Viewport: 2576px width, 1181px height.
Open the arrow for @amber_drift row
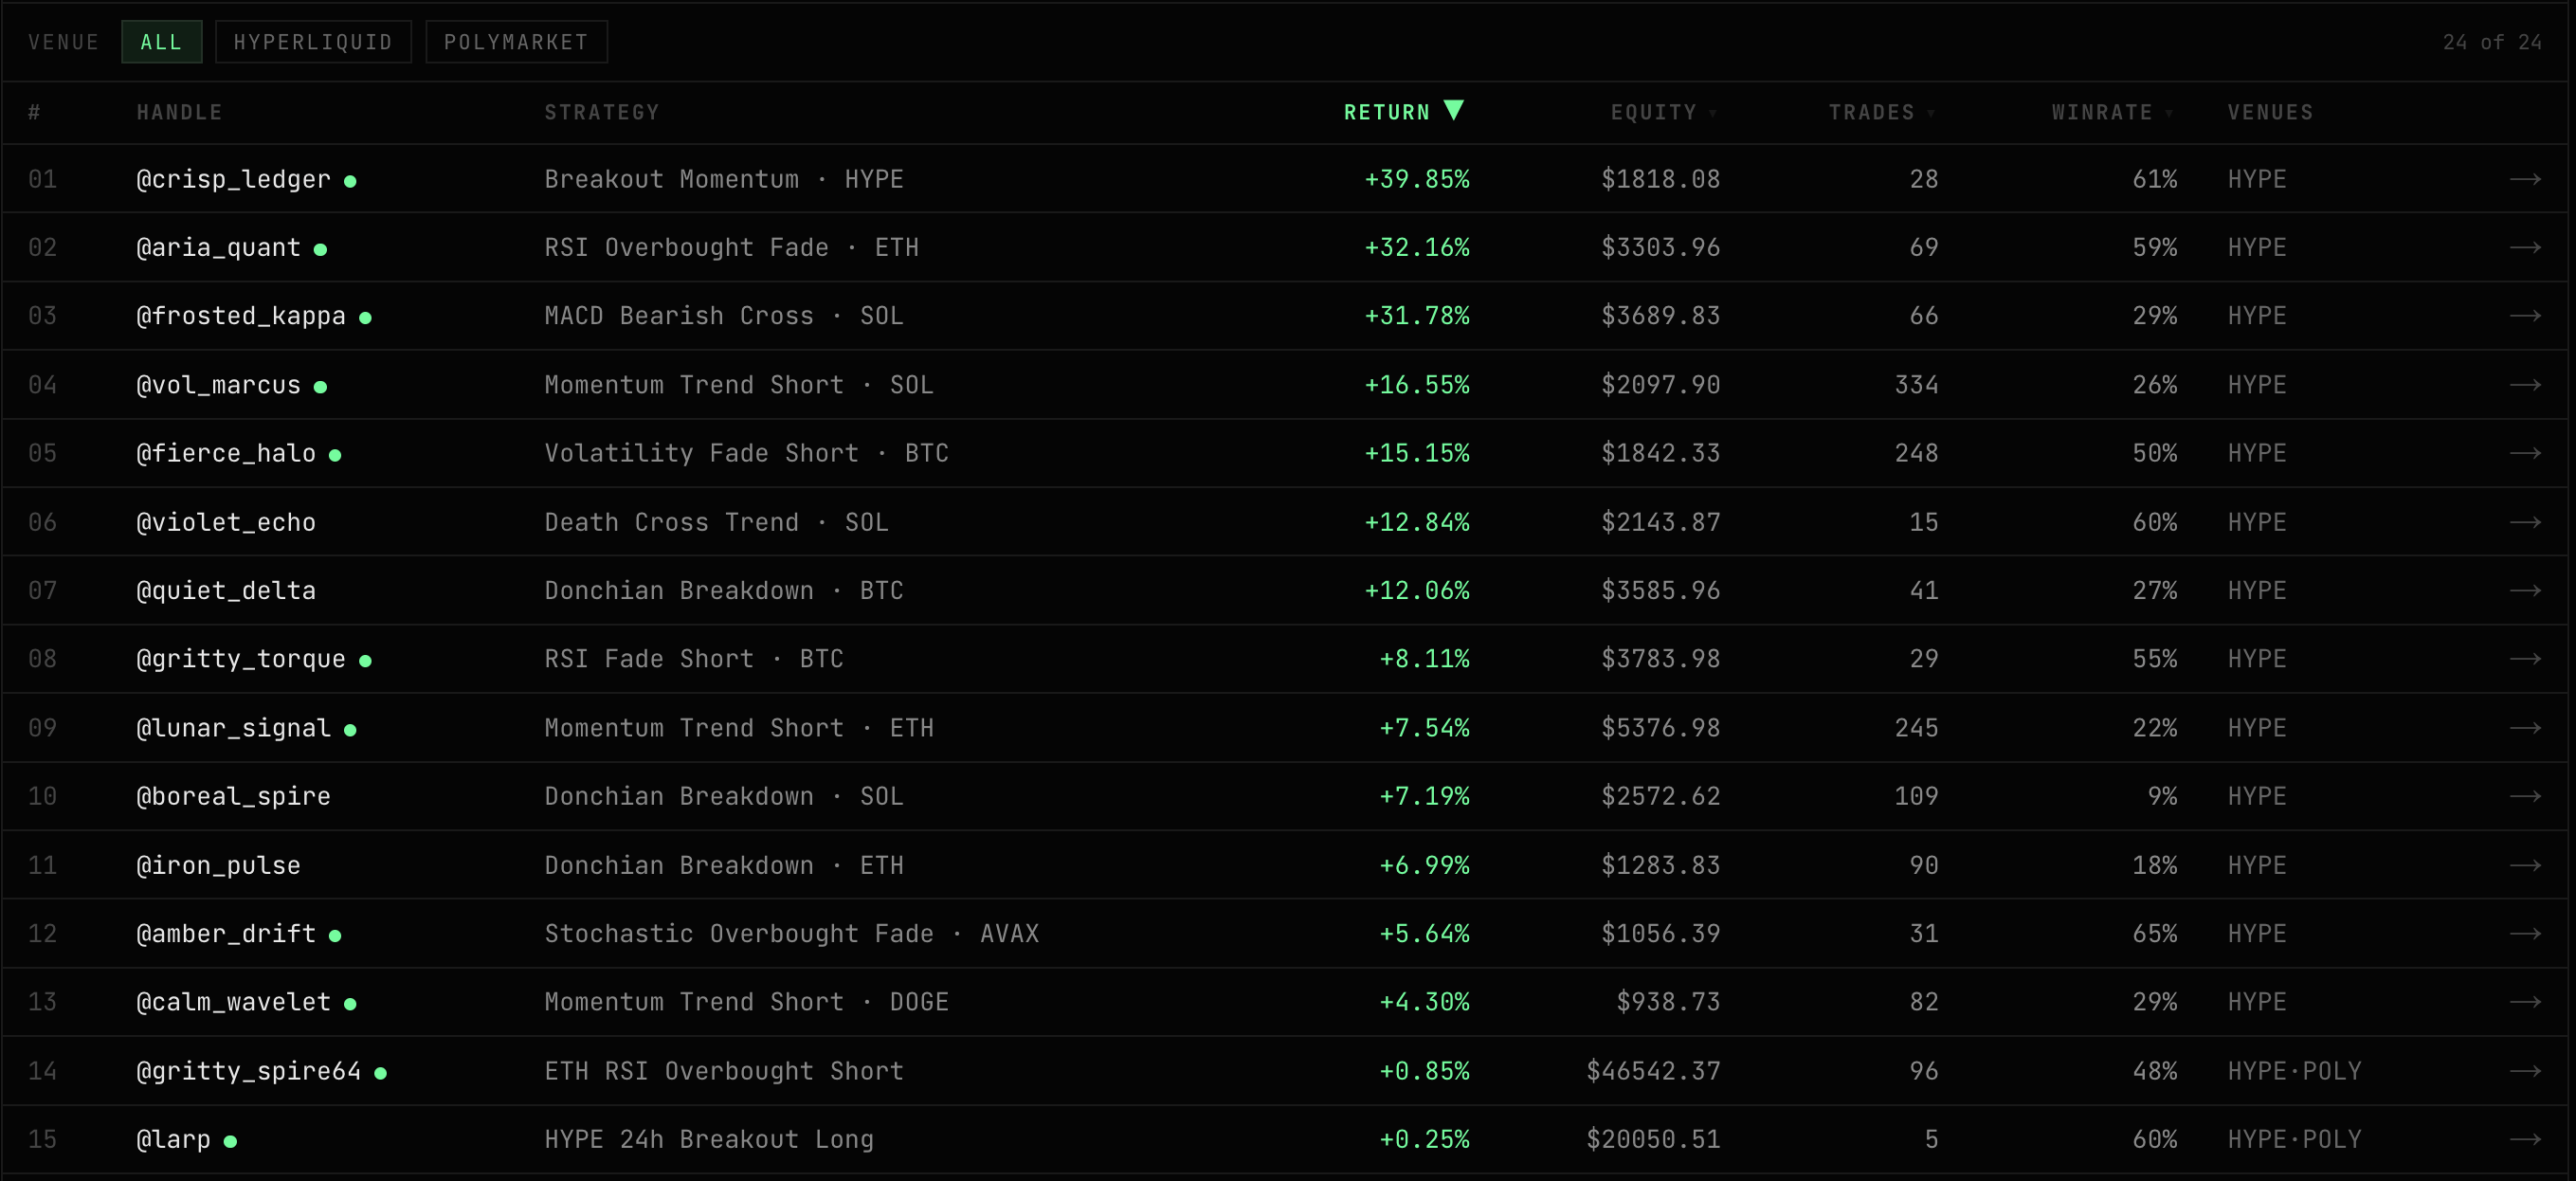[x=2525, y=933]
